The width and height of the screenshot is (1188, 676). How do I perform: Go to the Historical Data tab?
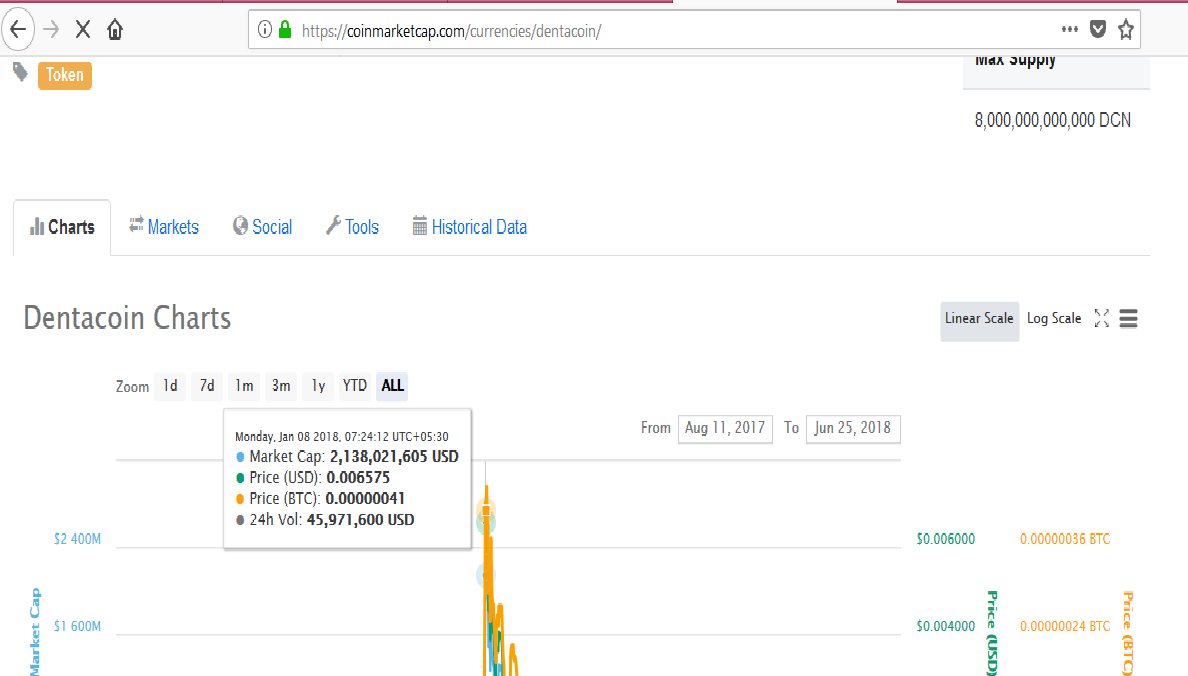[x=470, y=227]
